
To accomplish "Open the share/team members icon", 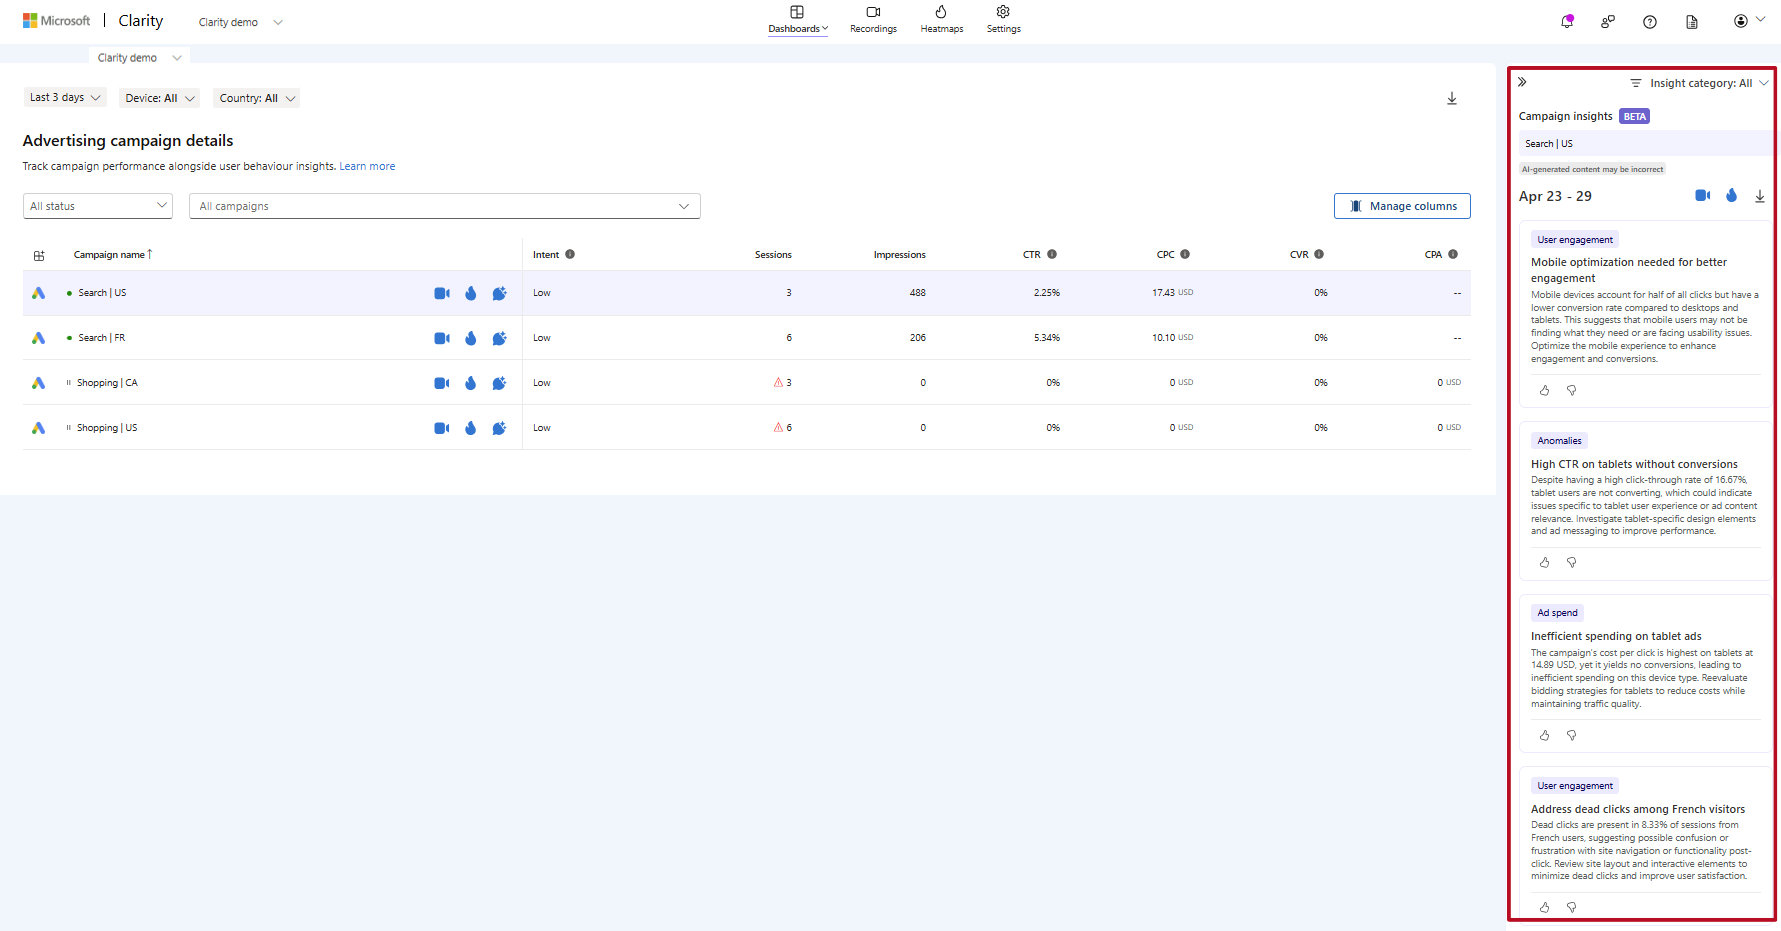I will 1608,21.
